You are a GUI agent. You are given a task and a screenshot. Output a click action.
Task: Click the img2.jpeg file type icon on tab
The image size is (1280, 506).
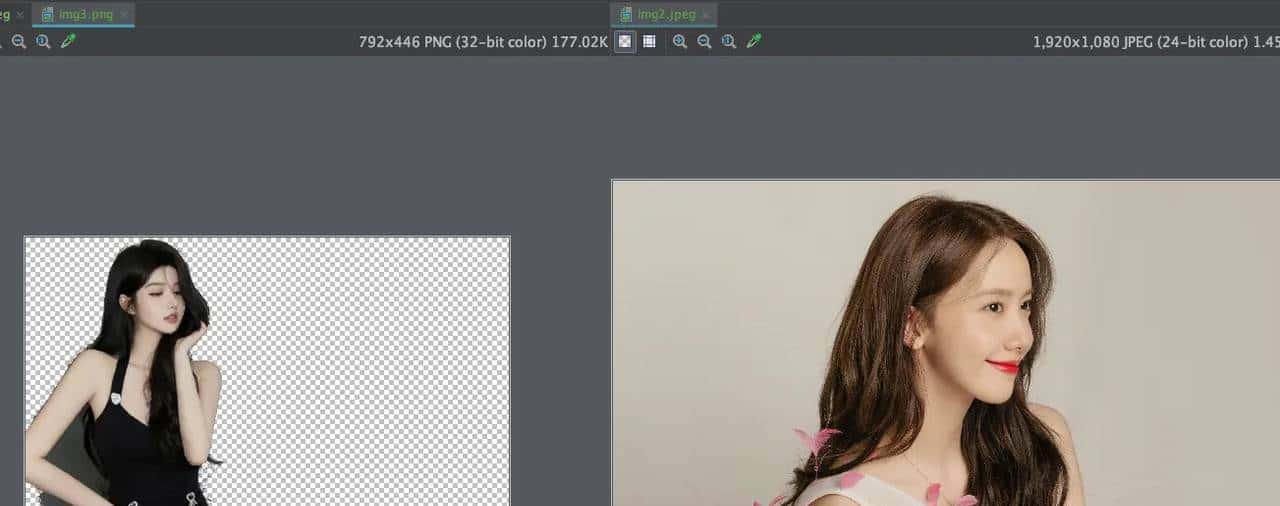[x=626, y=15]
